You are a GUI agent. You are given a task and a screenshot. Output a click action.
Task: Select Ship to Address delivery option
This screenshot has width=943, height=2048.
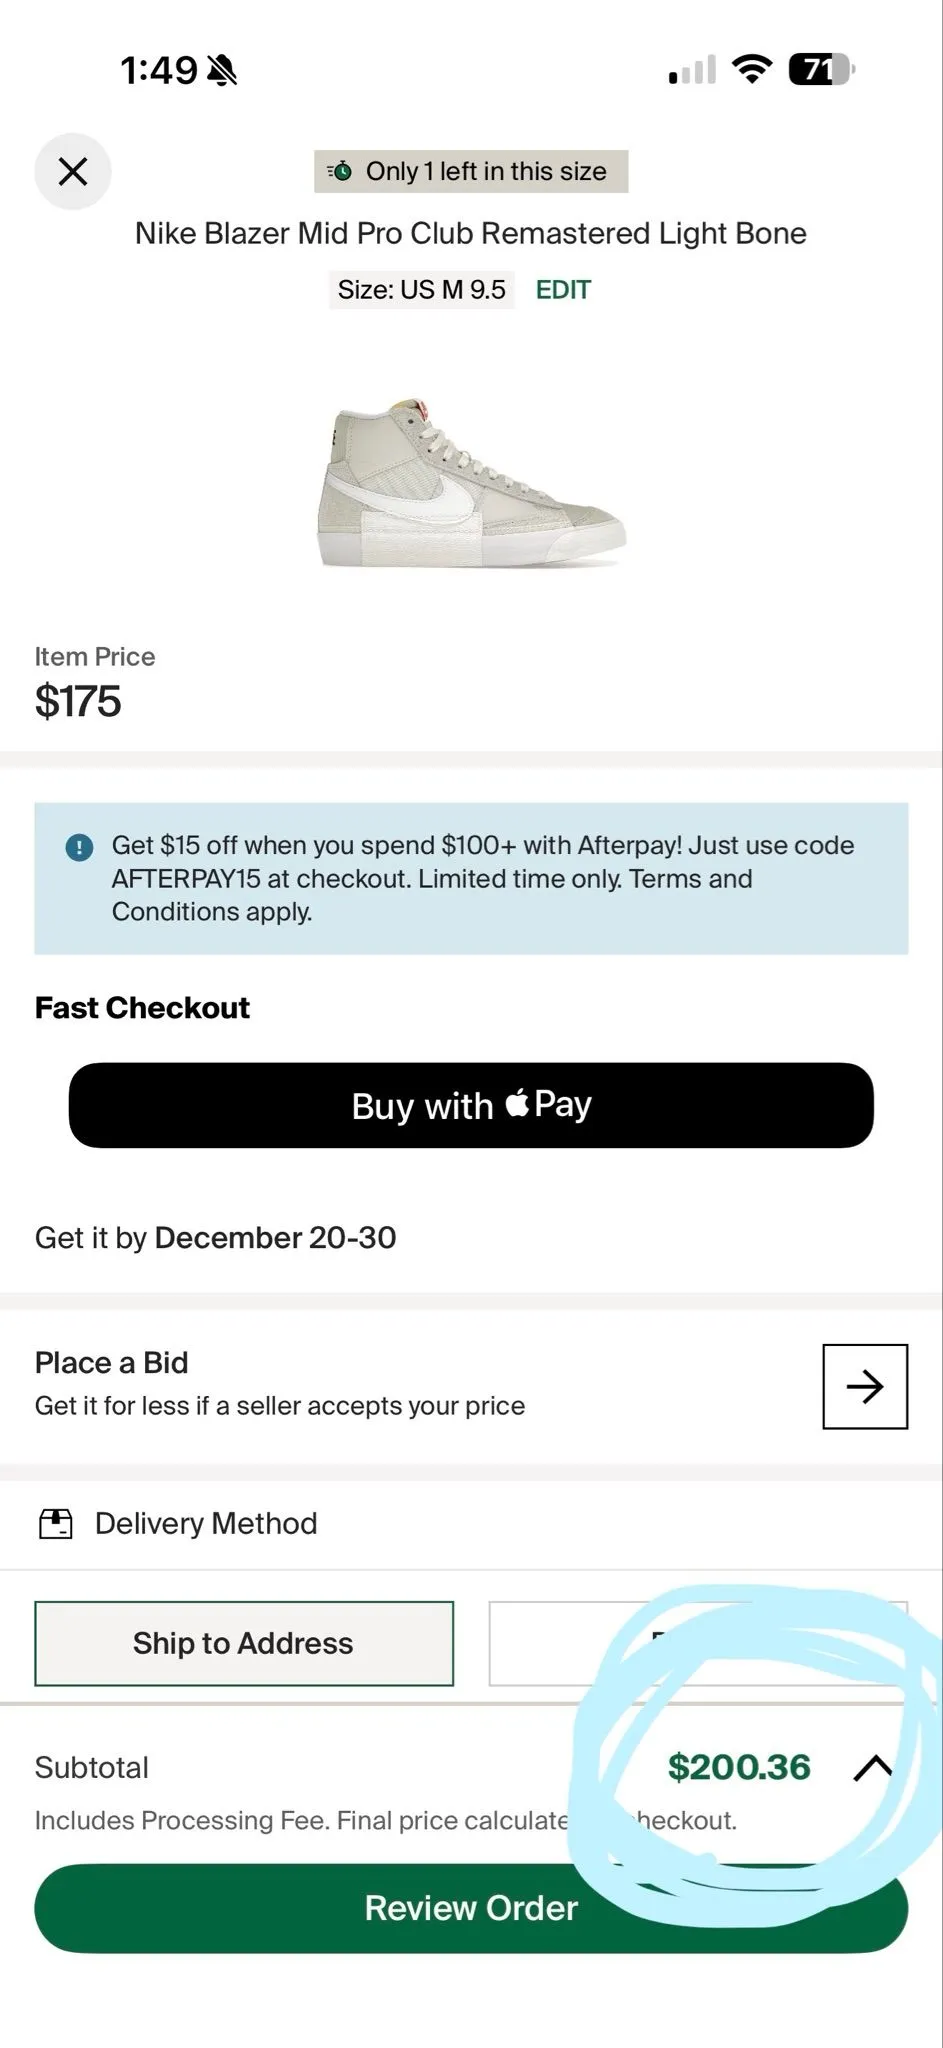(244, 1643)
